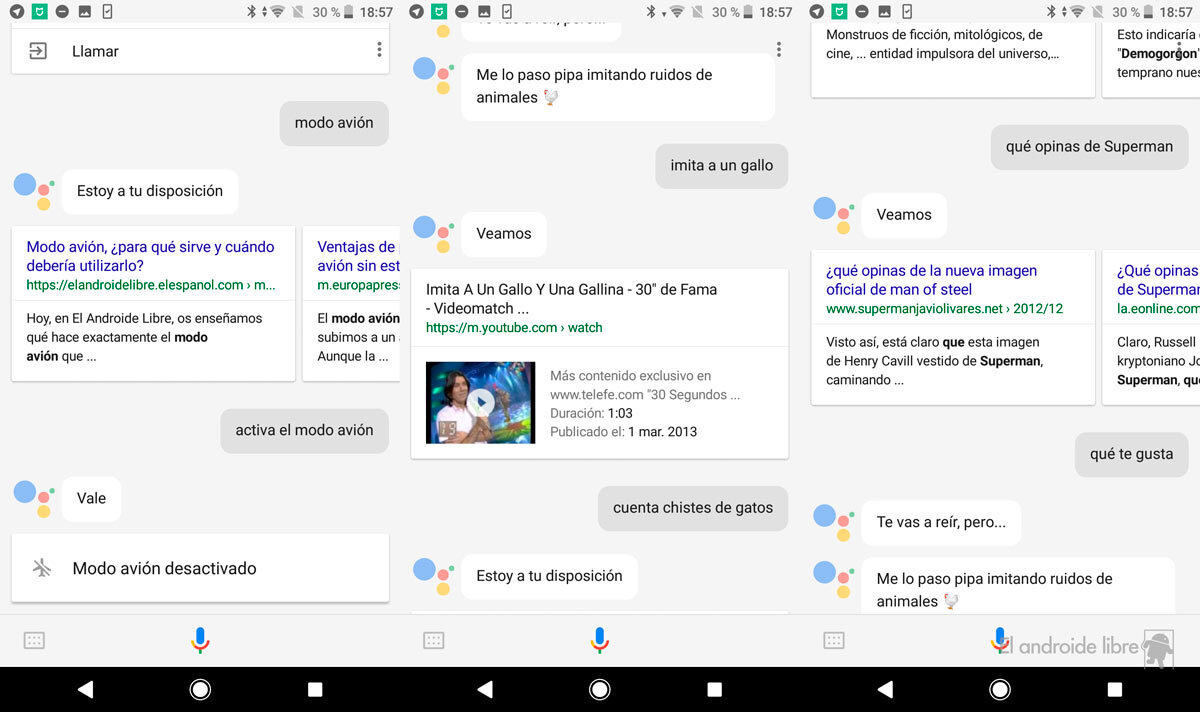Open recent apps below the modo avión chat
The height and width of the screenshot is (712, 1200).
tap(315, 689)
